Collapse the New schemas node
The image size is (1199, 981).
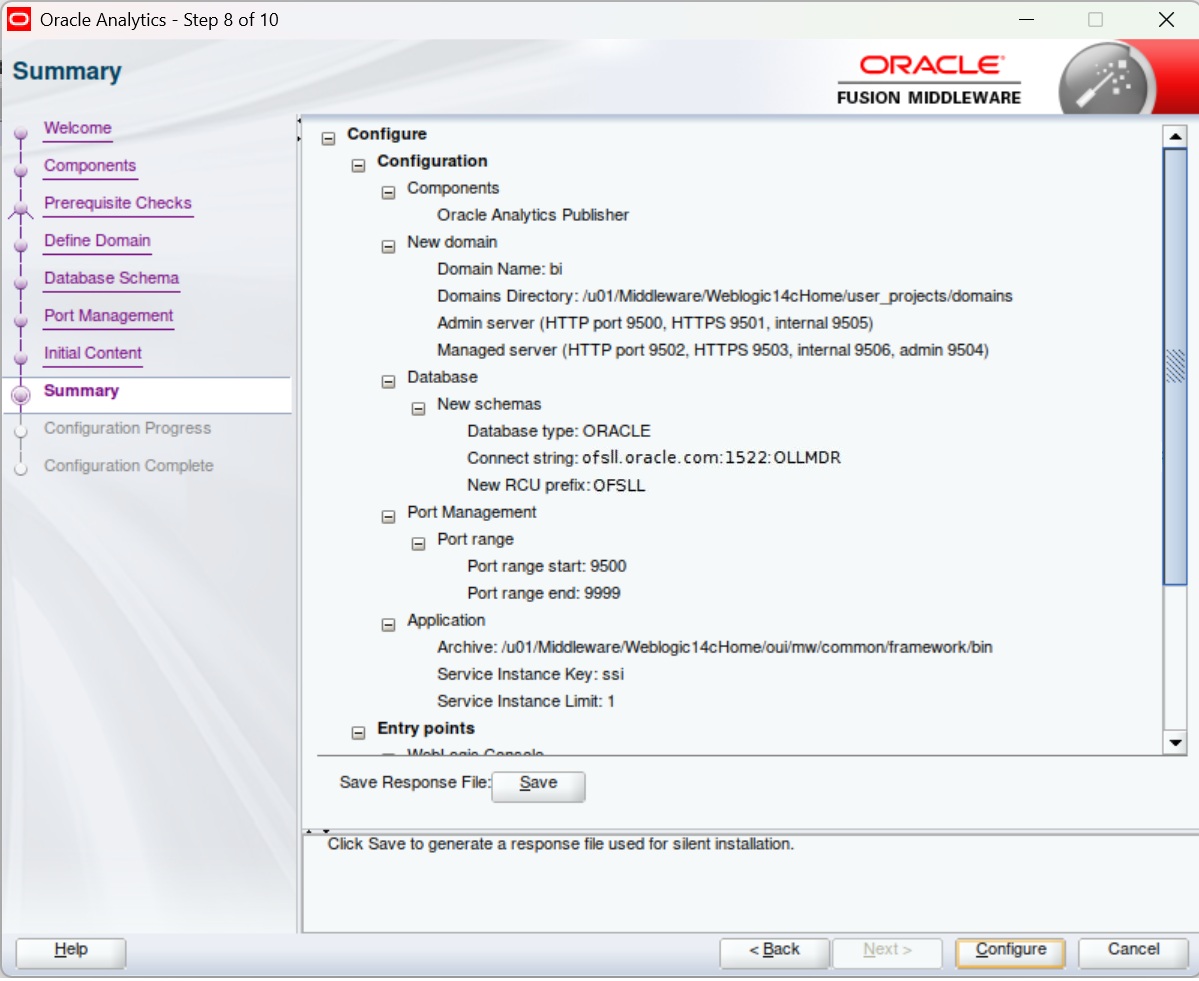click(x=418, y=409)
